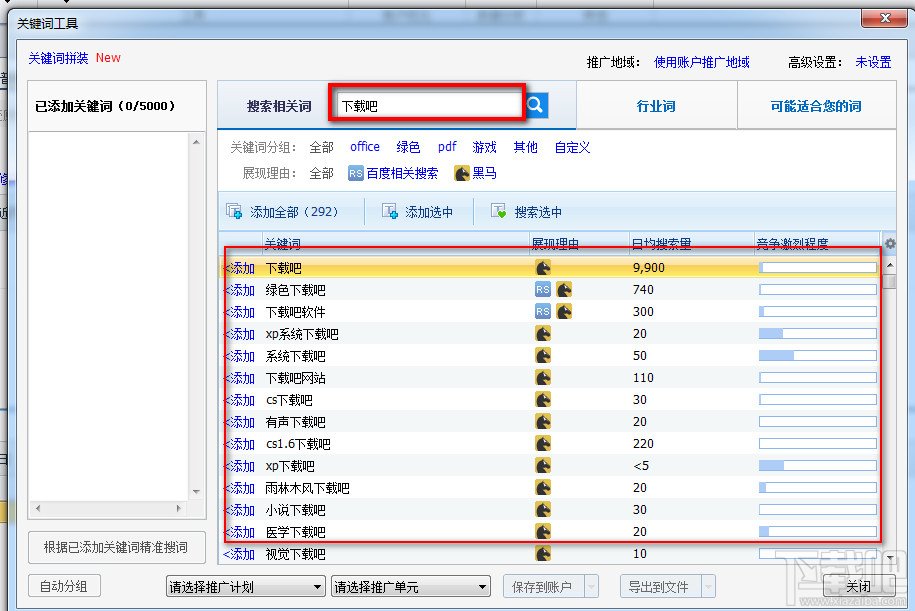Click the dark horse icon in 雨林木风下载吧 row
The height and width of the screenshot is (611, 915).
(x=543, y=488)
